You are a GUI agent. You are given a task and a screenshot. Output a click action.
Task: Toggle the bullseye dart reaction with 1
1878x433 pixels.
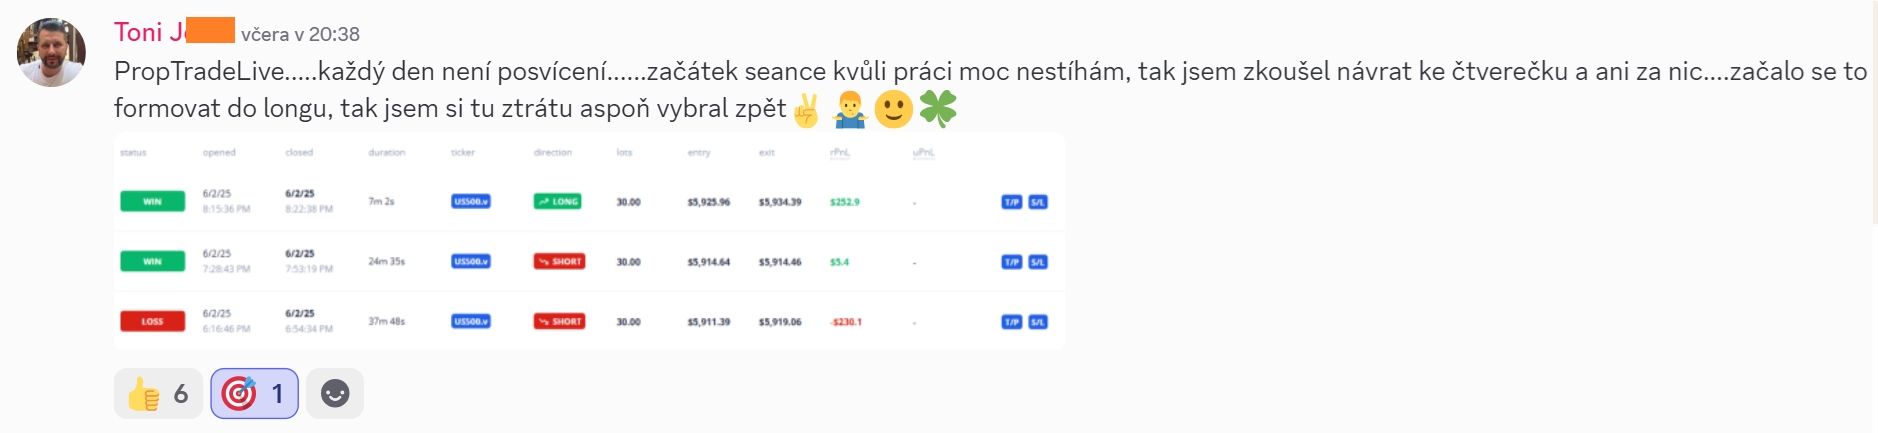coord(254,393)
